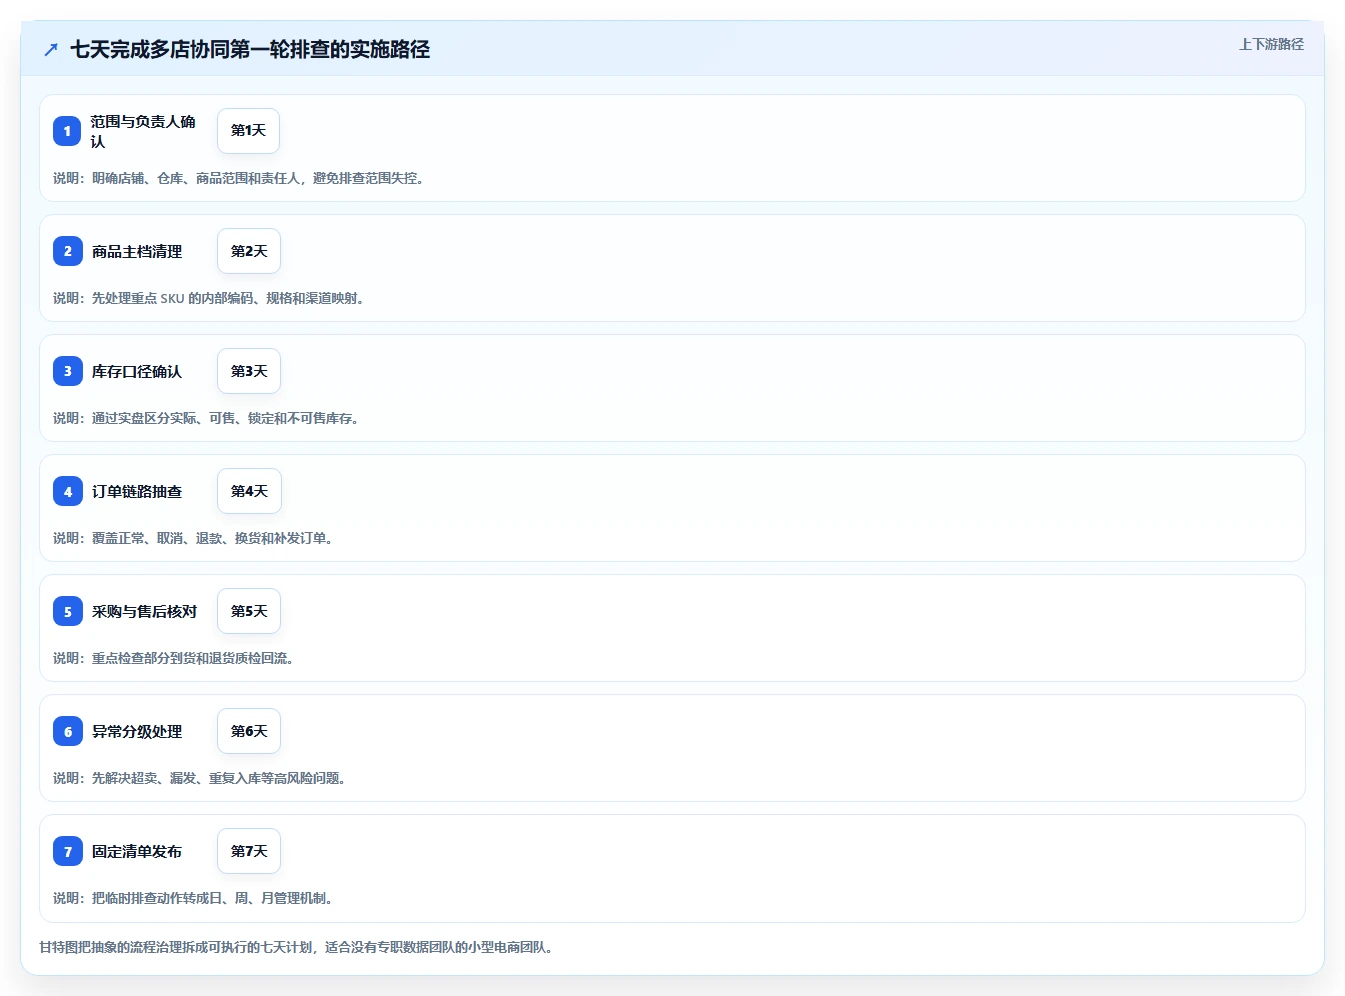
Task: Select step number 4 badge
Action: [68, 491]
